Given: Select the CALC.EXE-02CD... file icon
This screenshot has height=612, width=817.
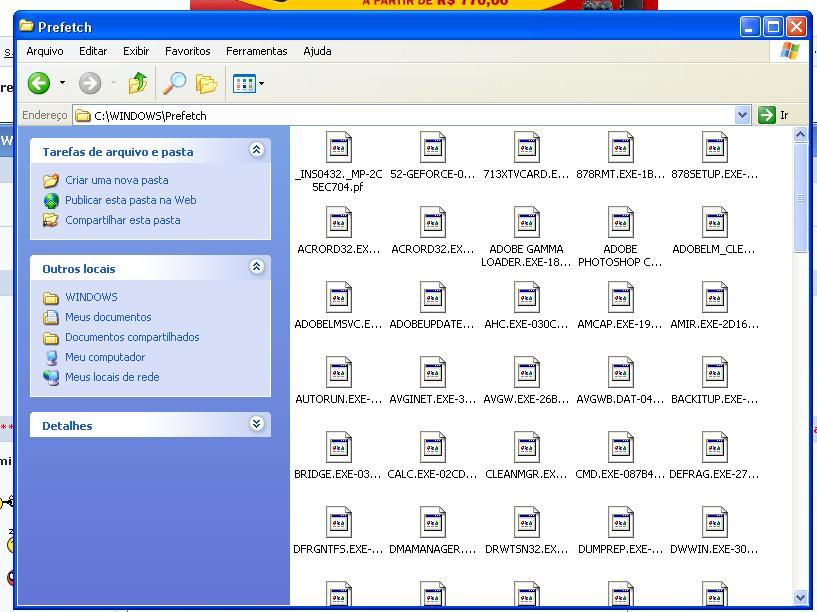Looking at the screenshot, I should pyautogui.click(x=433, y=447).
